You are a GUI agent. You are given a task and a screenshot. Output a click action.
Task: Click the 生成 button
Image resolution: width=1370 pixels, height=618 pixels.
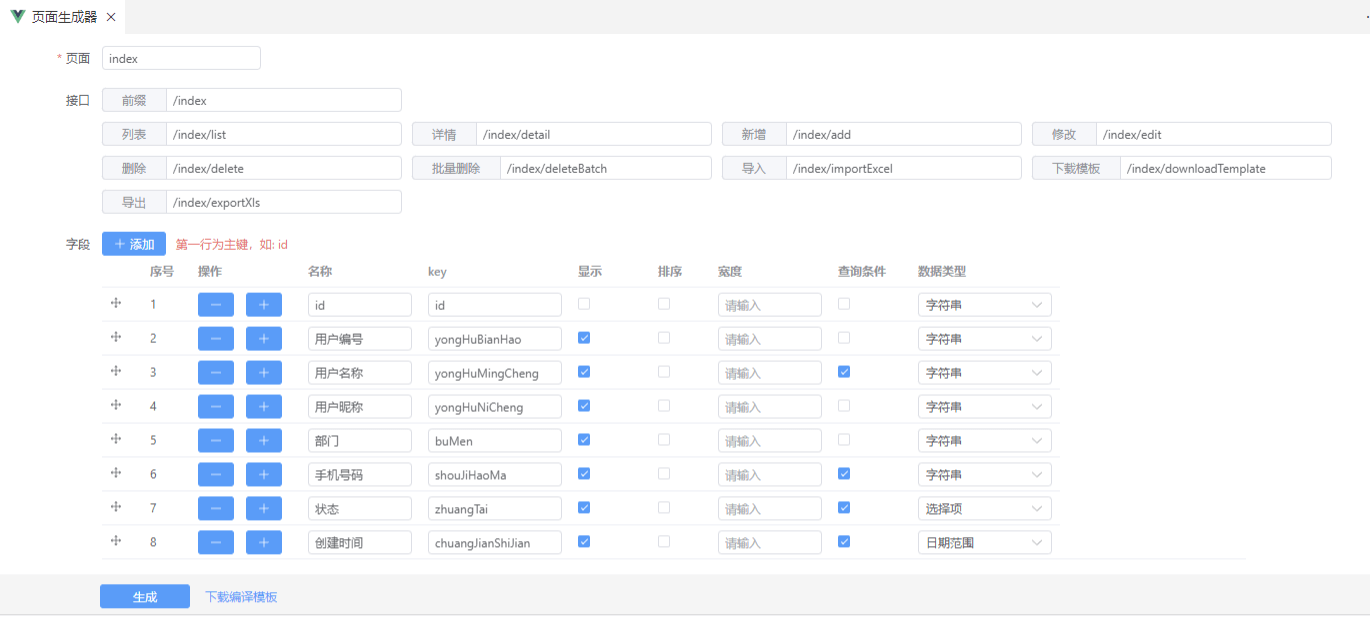pos(145,597)
